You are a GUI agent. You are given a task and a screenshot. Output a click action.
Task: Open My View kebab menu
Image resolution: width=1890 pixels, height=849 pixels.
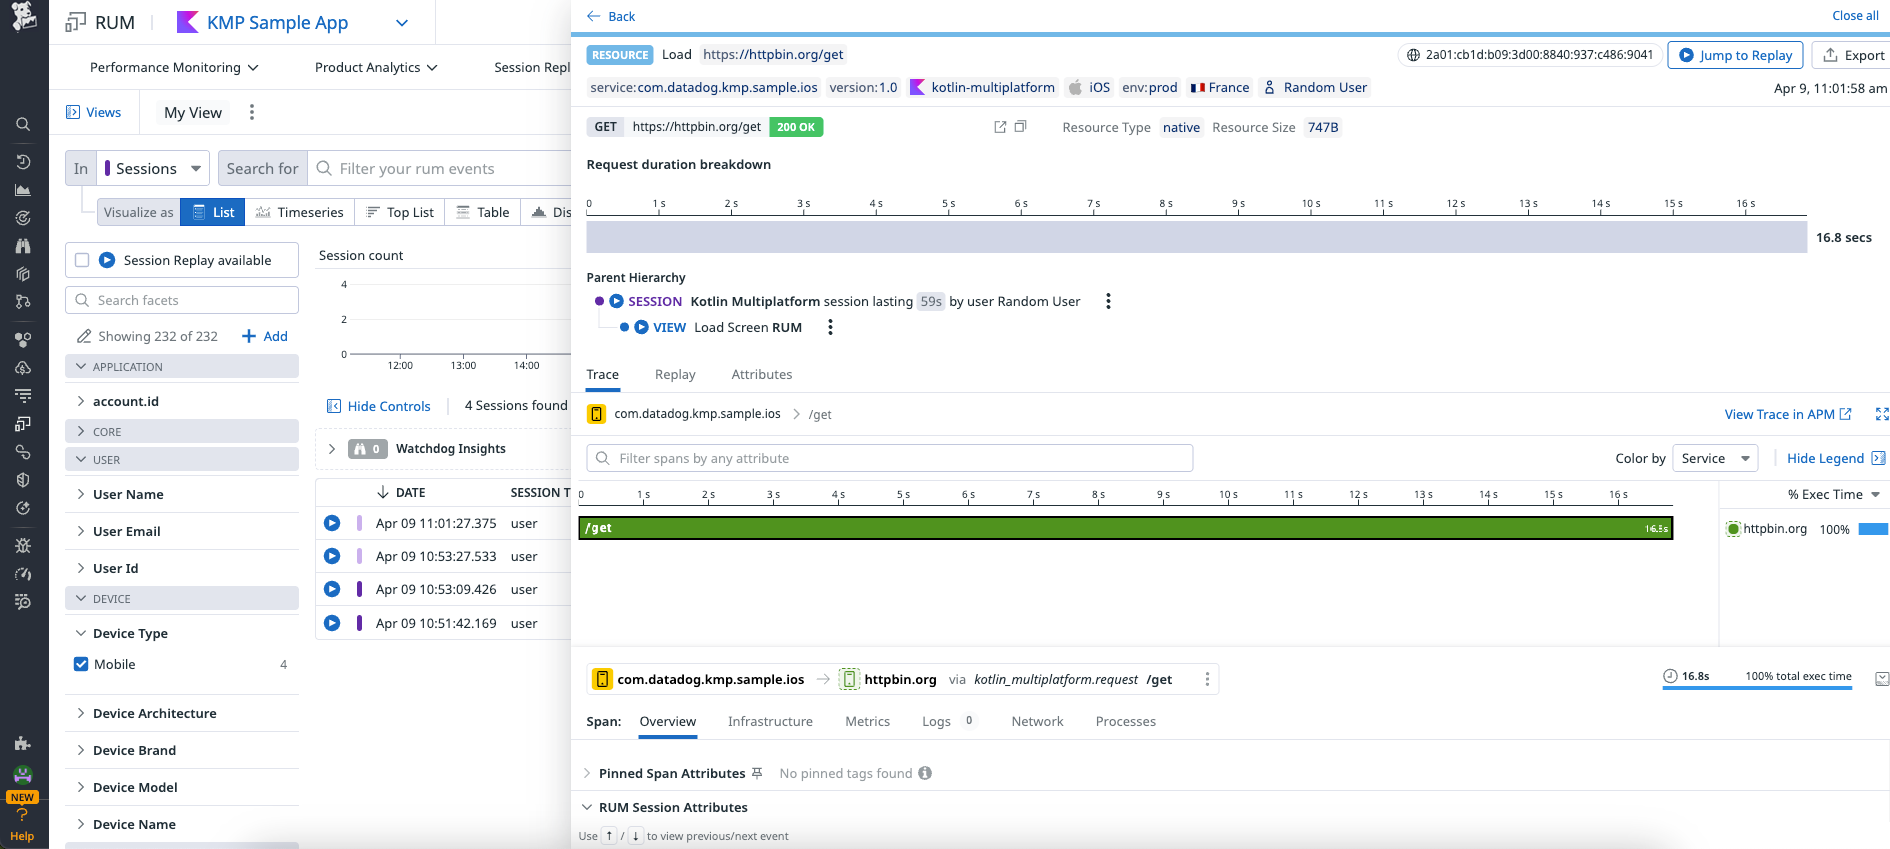[x=252, y=112]
